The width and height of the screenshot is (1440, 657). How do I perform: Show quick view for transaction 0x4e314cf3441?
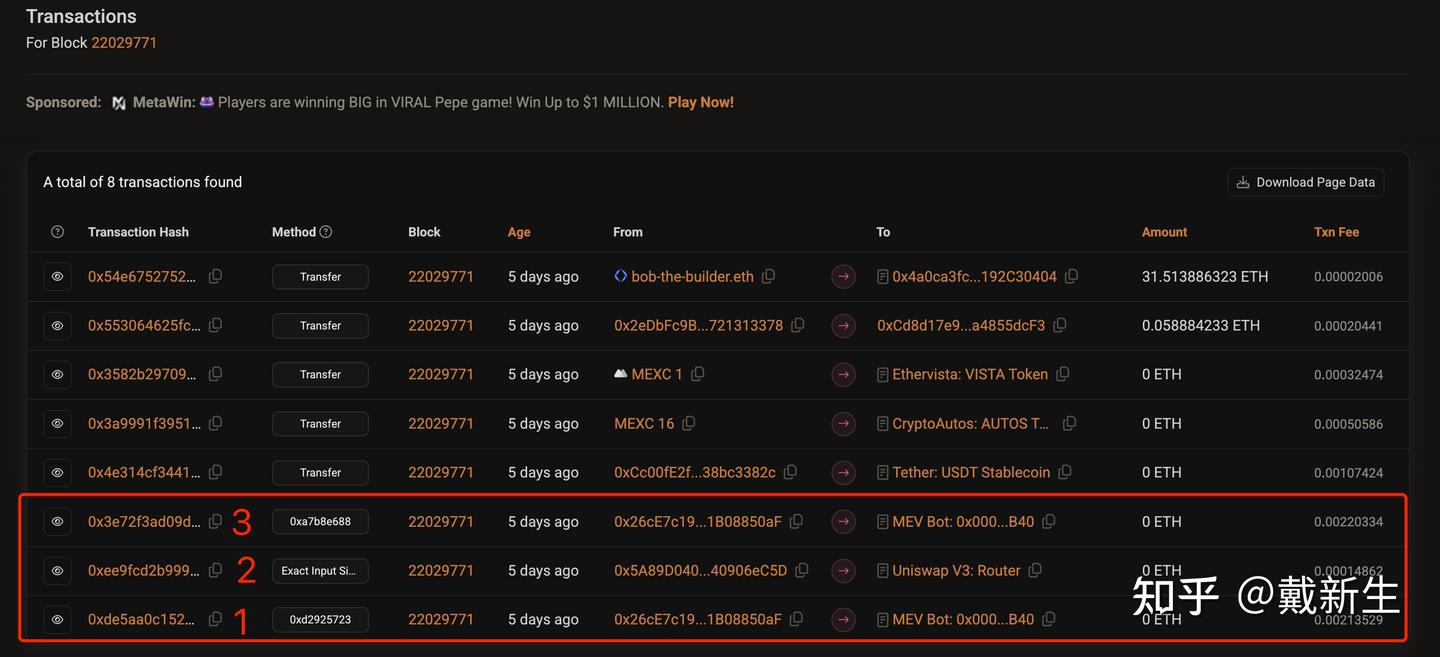coord(57,473)
